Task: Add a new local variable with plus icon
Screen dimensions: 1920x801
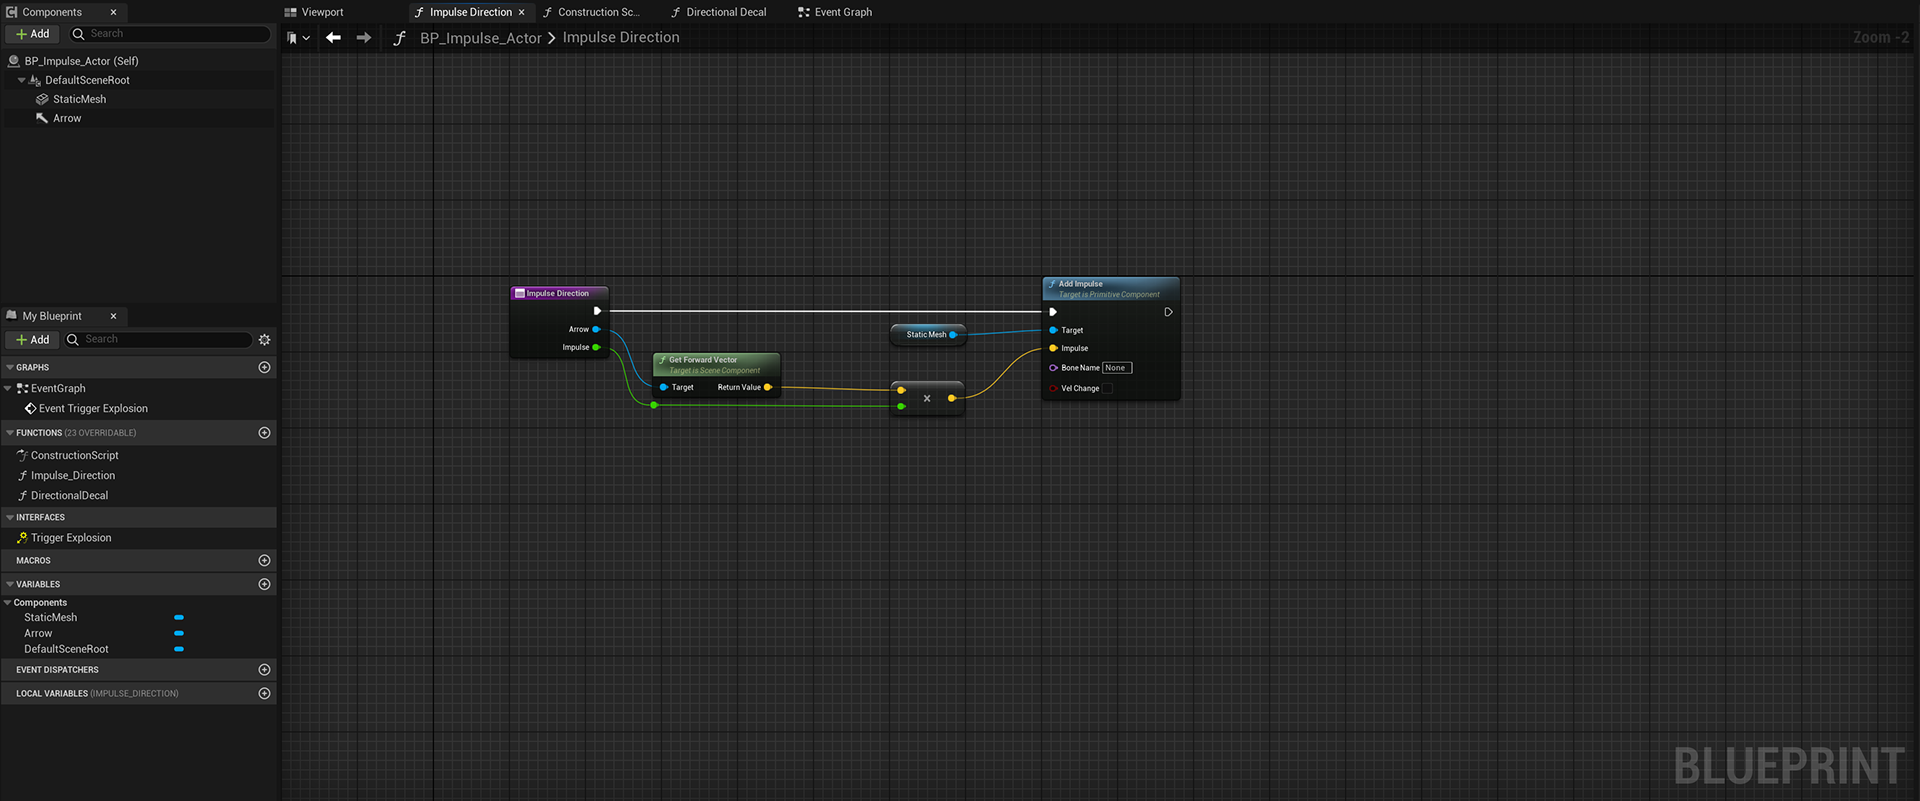Action: pyautogui.click(x=264, y=694)
